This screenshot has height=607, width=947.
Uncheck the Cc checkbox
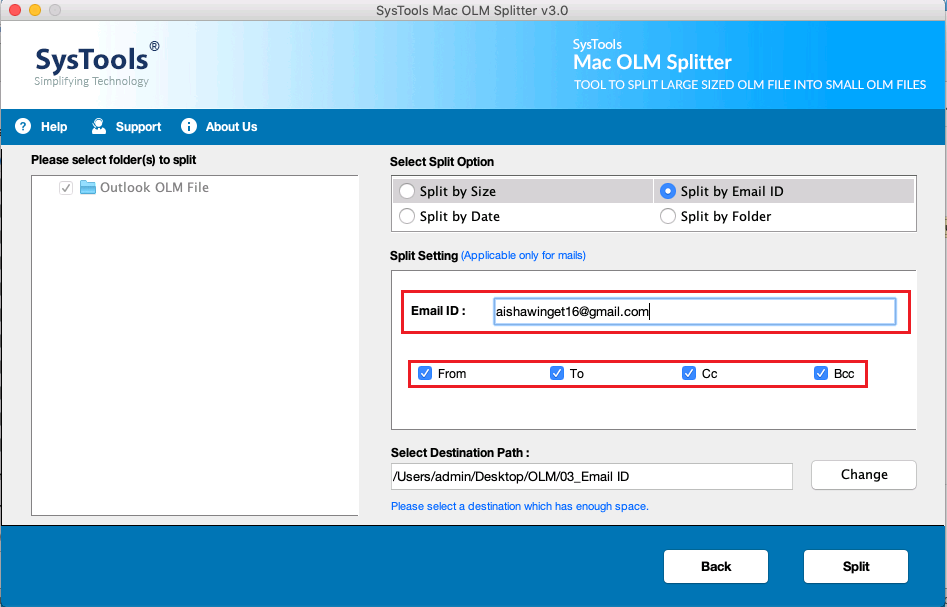689,373
